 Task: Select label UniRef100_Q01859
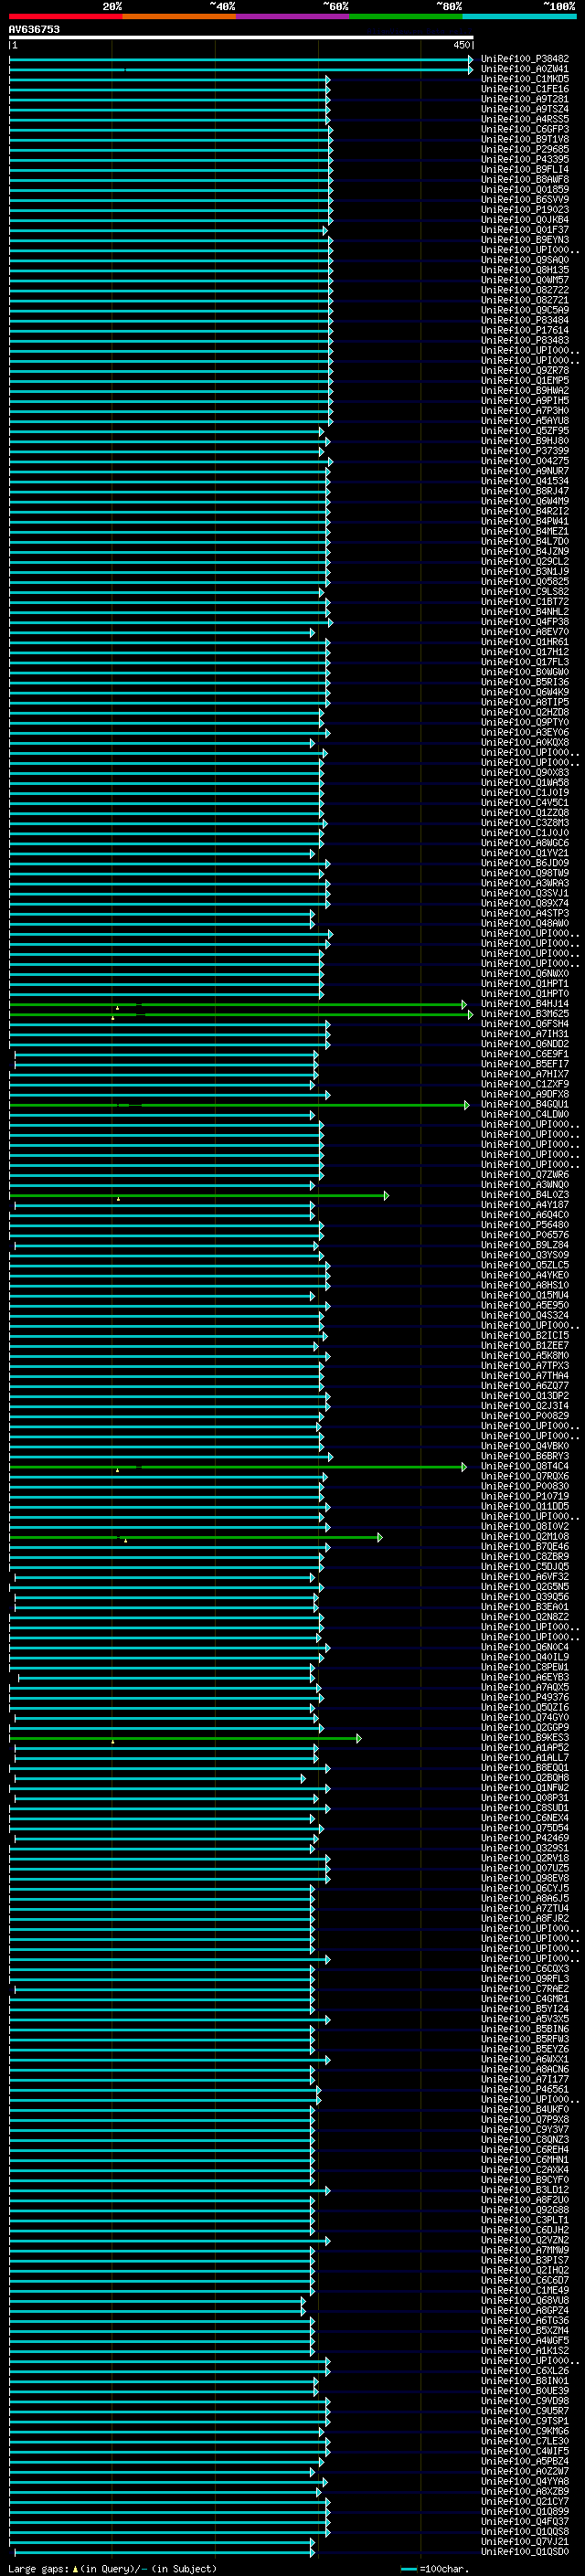point(525,189)
